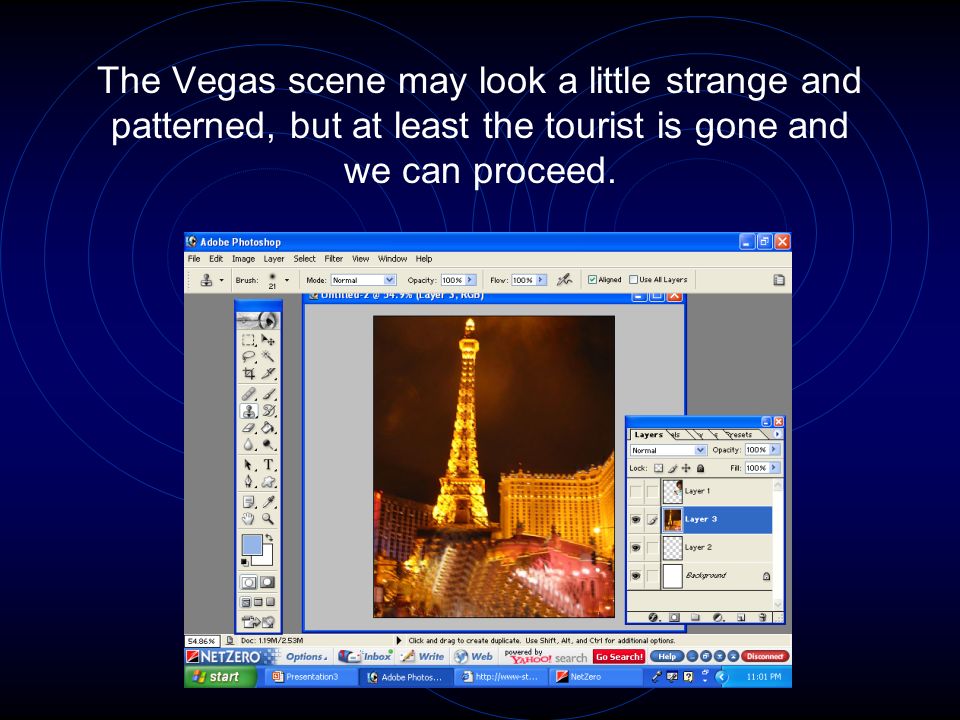
Task: Pick the Healing Brush tool
Action: click(x=249, y=394)
